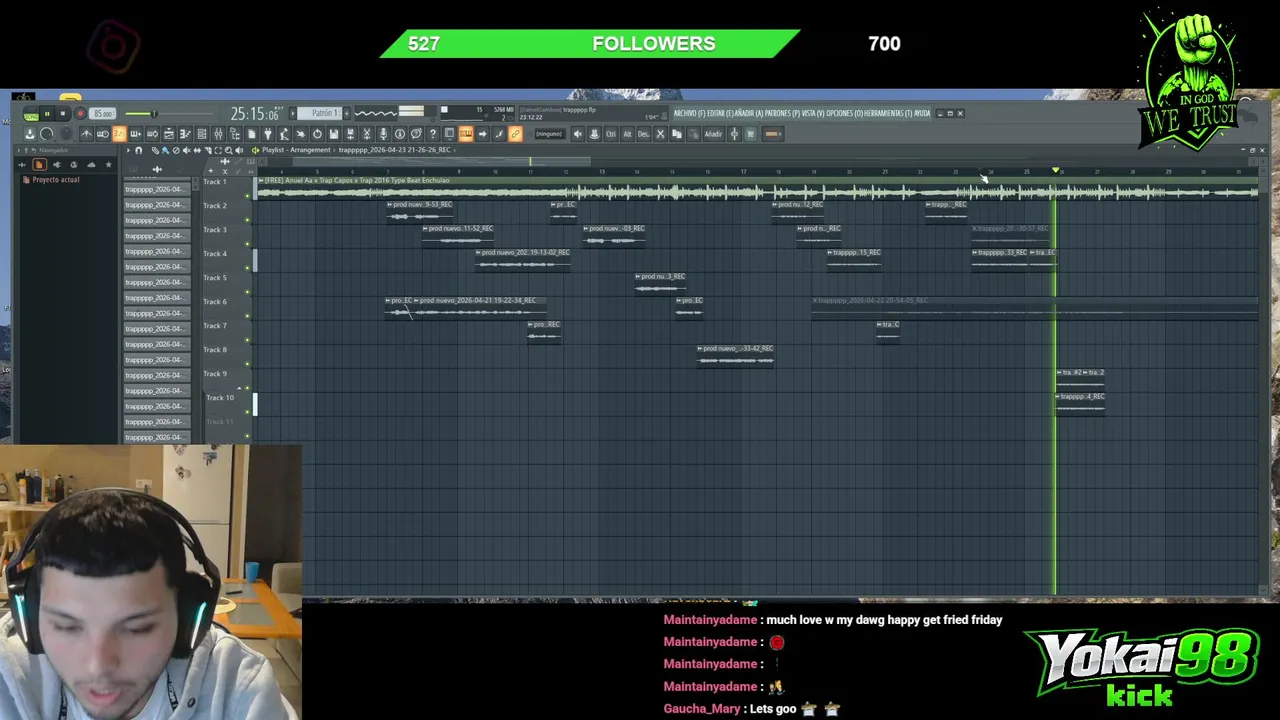1280x720 pixels.
Task: Select the playlist paint brush tool
Action: (x=166, y=150)
